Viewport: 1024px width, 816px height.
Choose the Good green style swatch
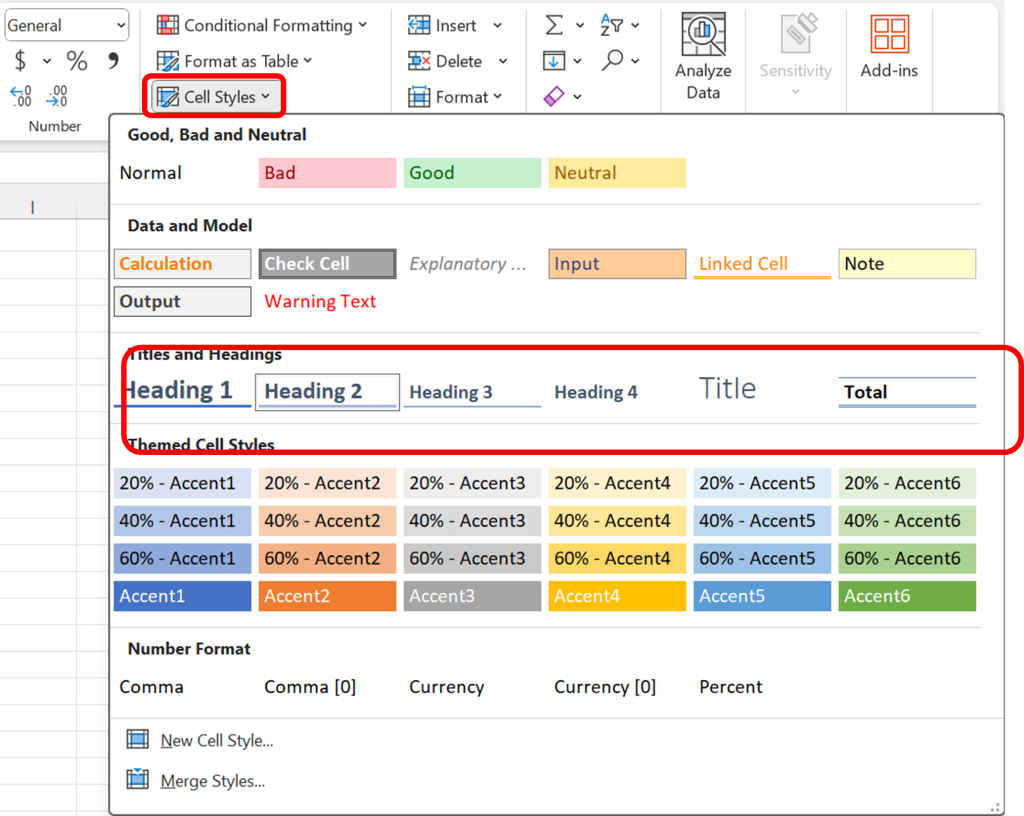[x=472, y=173]
